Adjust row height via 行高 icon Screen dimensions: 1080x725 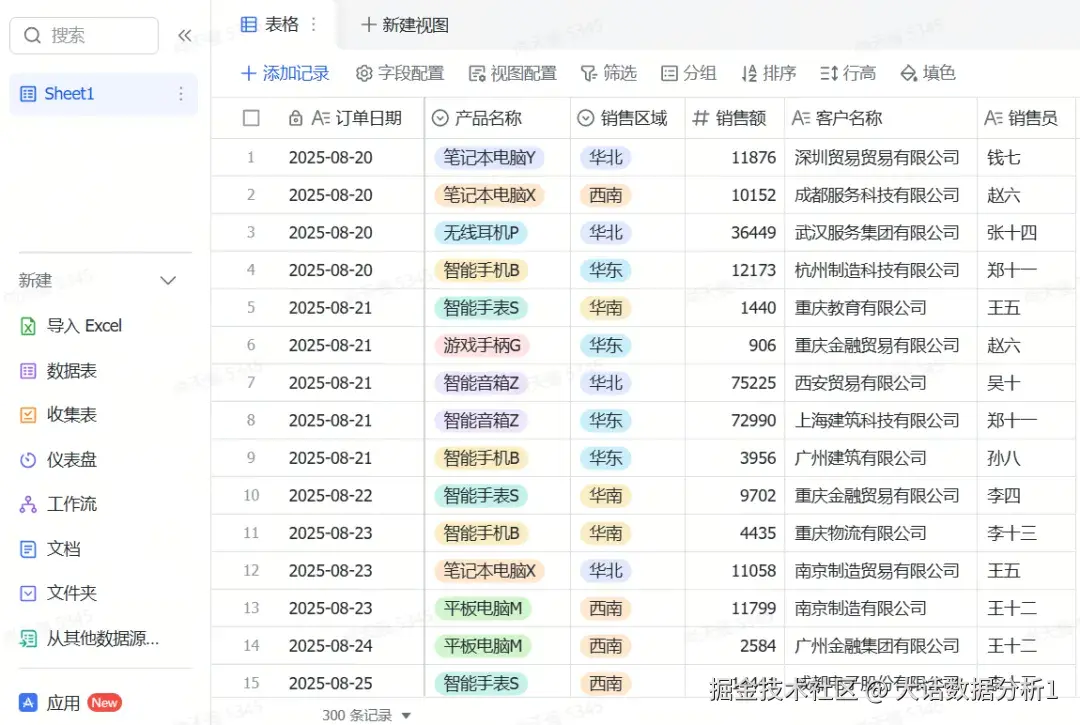(x=850, y=72)
